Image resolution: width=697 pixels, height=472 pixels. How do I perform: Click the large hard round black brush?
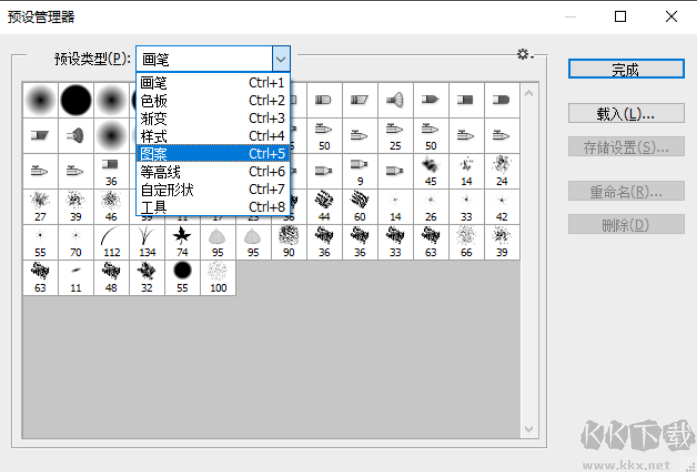(x=76, y=98)
